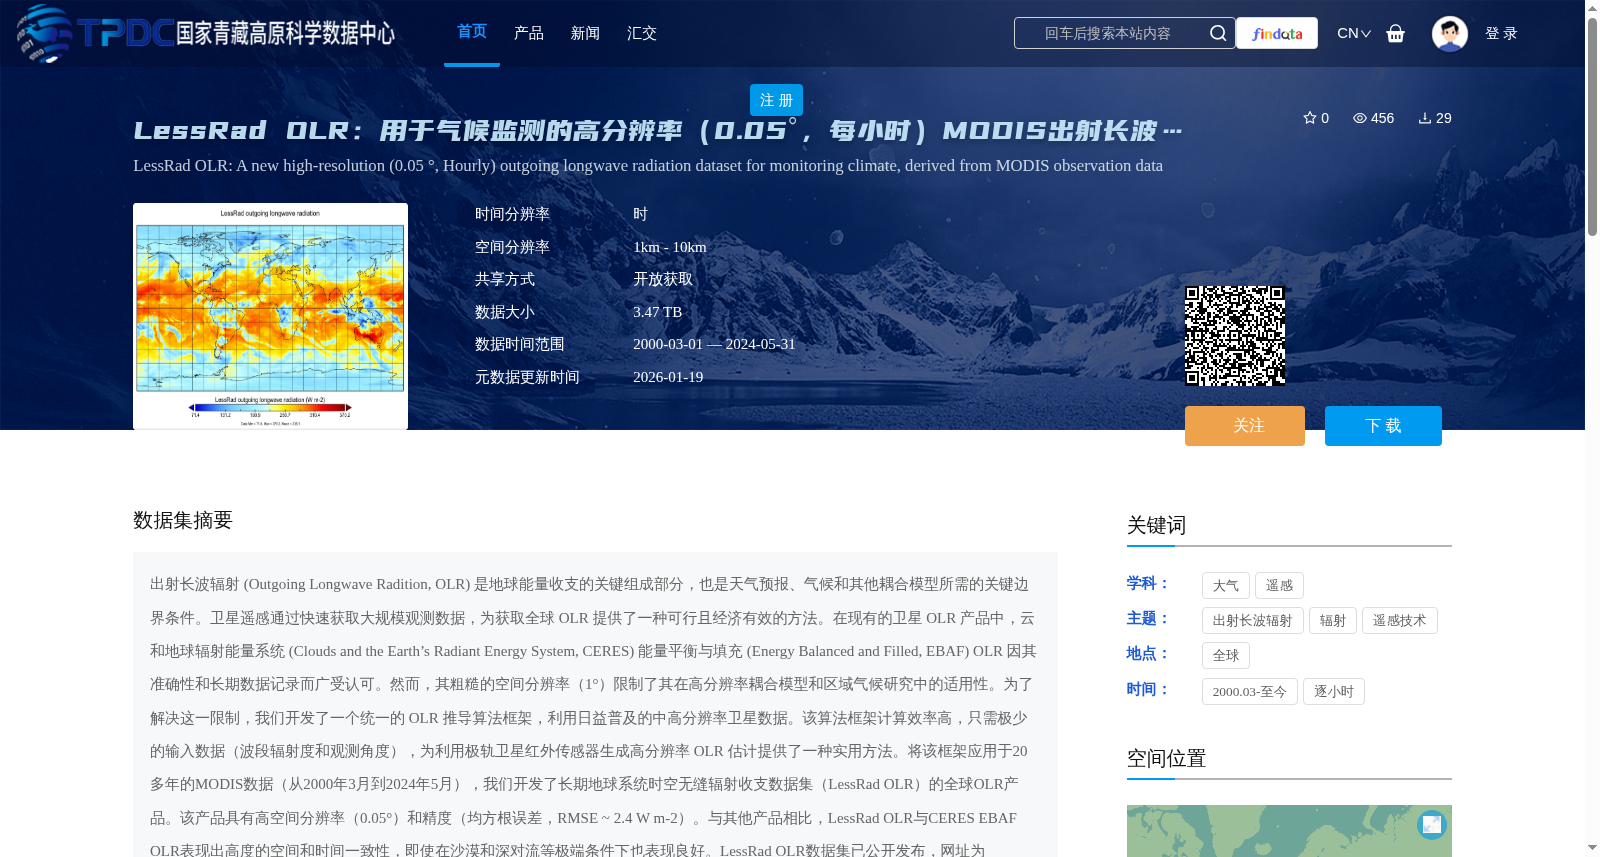Screen dimensions: 1600x857
Task: Select the 遥感技术 keyword tag
Action: click(x=1400, y=621)
